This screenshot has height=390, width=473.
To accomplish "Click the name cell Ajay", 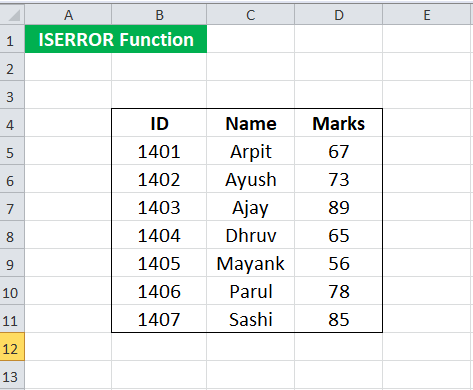I will click(x=250, y=207).
